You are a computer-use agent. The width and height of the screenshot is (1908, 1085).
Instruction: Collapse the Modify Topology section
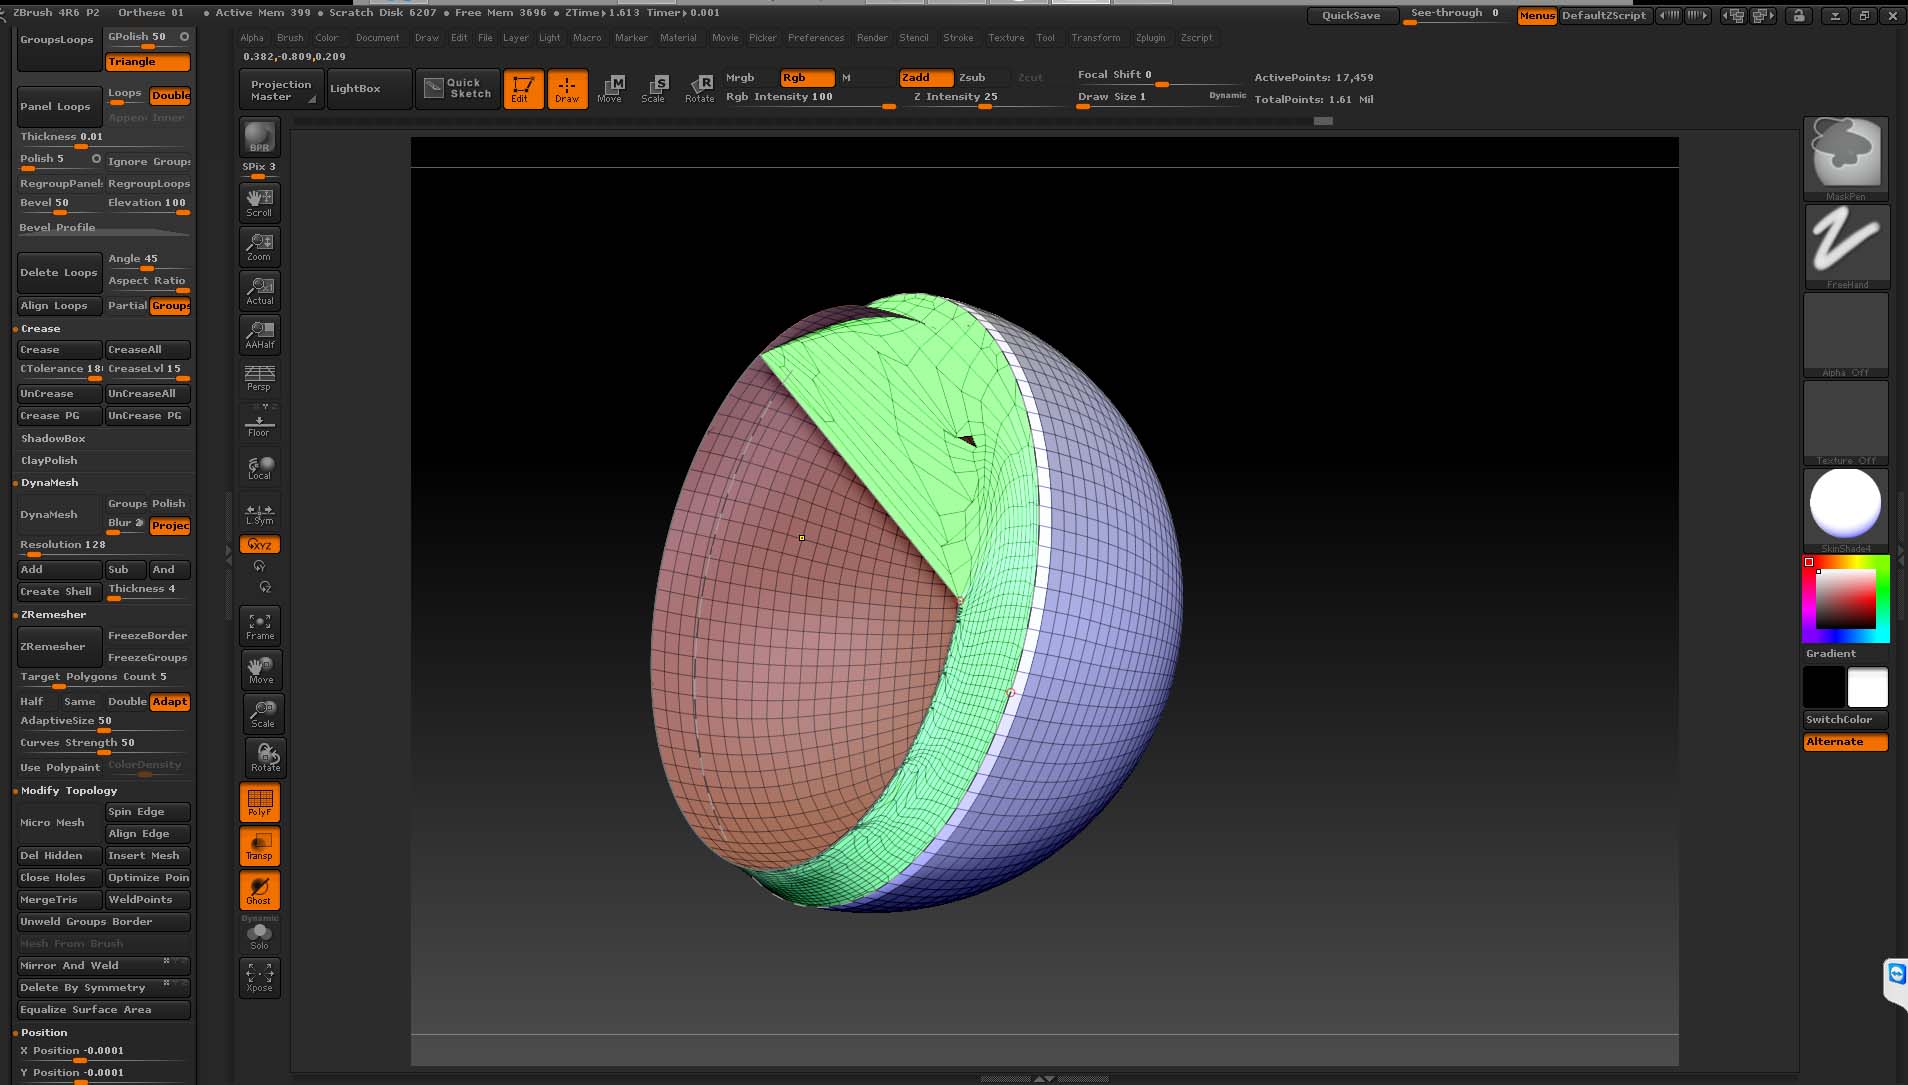click(x=69, y=790)
